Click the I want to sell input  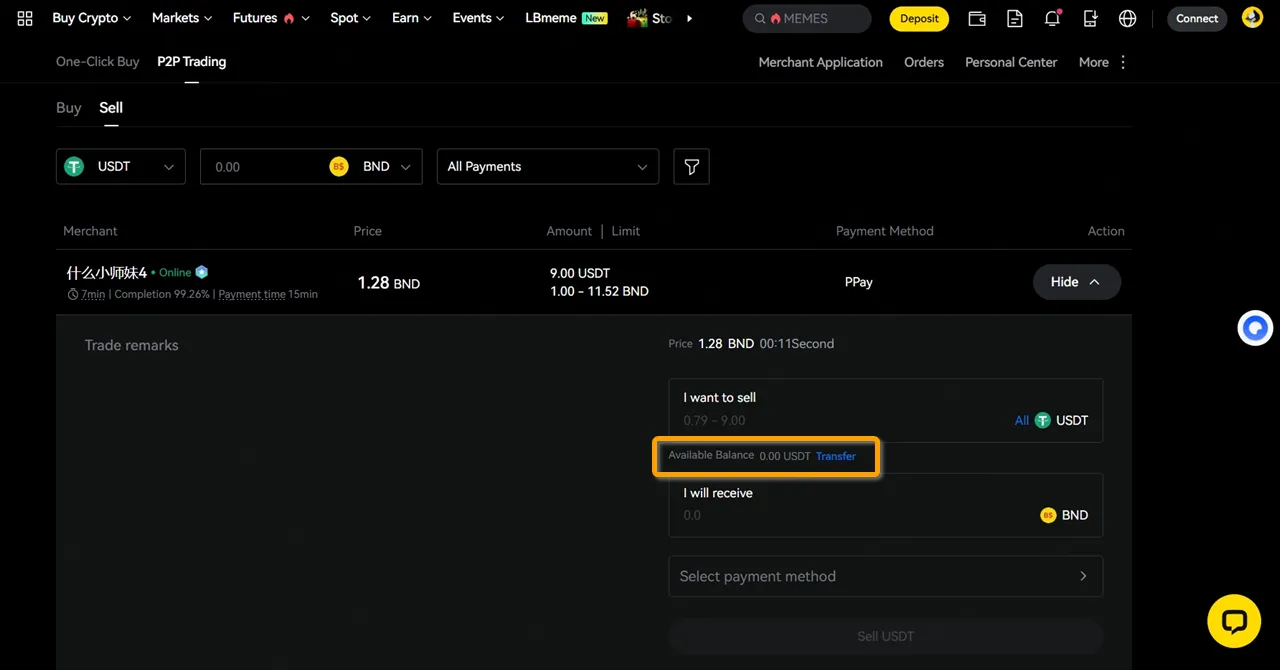(x=840, y=421)
